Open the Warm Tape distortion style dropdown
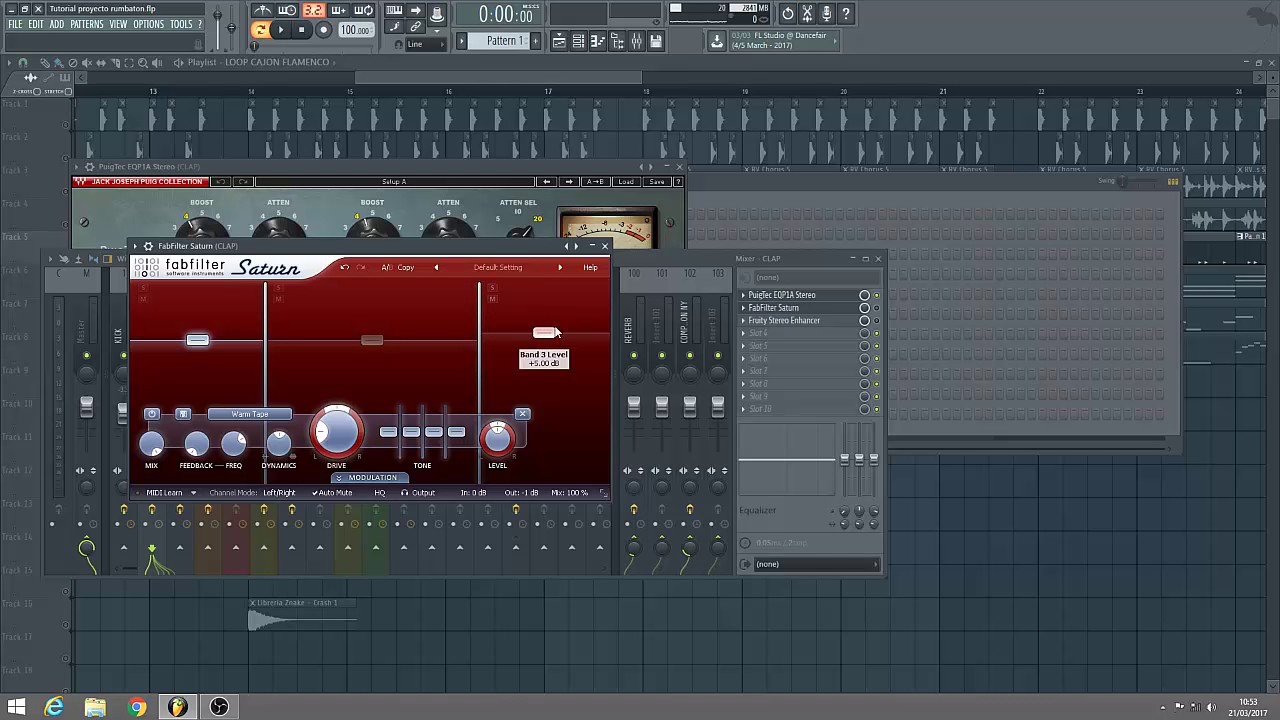 pyautogui.click(x=250, y=414)
